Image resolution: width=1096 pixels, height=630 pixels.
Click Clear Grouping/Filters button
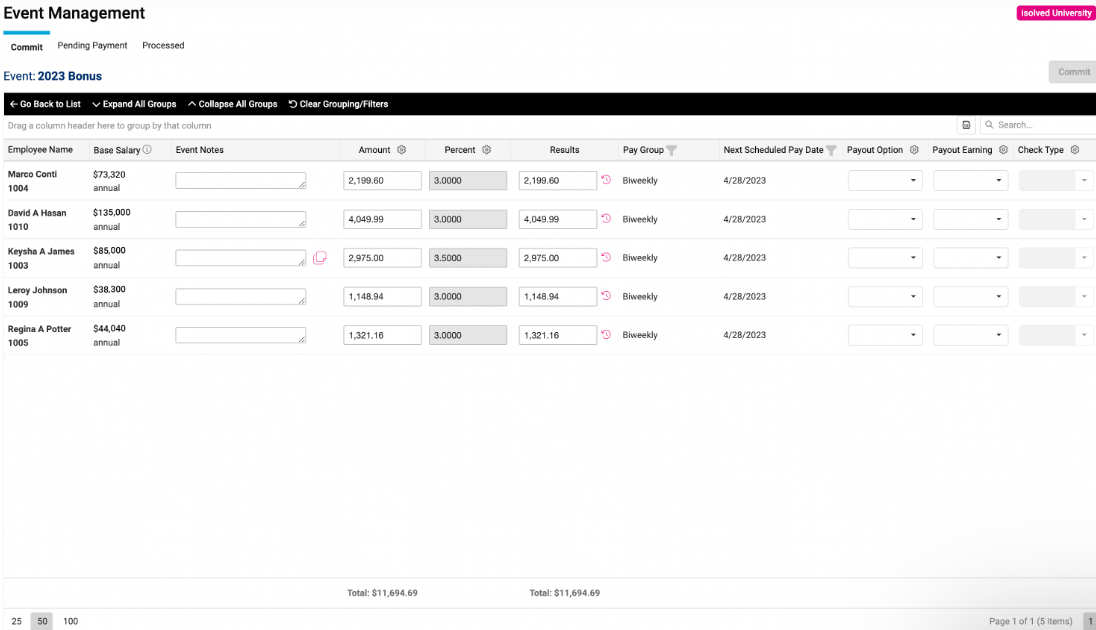coord(338,104)
